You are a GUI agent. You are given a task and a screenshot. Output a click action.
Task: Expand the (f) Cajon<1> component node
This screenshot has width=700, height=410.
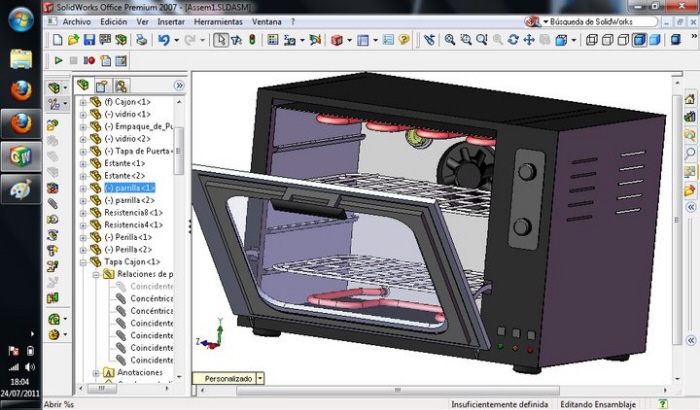[x=83, y=102]
